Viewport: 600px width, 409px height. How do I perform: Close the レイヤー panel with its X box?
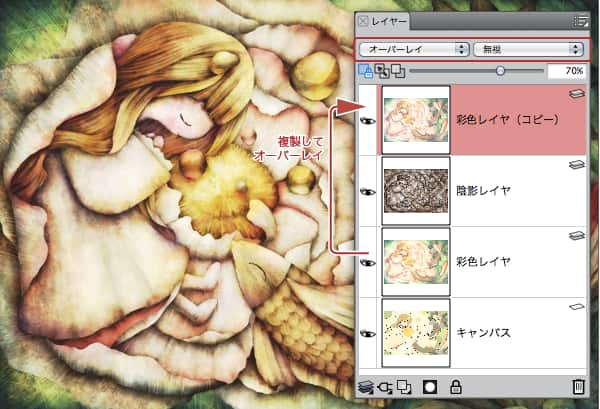[363, 21]
